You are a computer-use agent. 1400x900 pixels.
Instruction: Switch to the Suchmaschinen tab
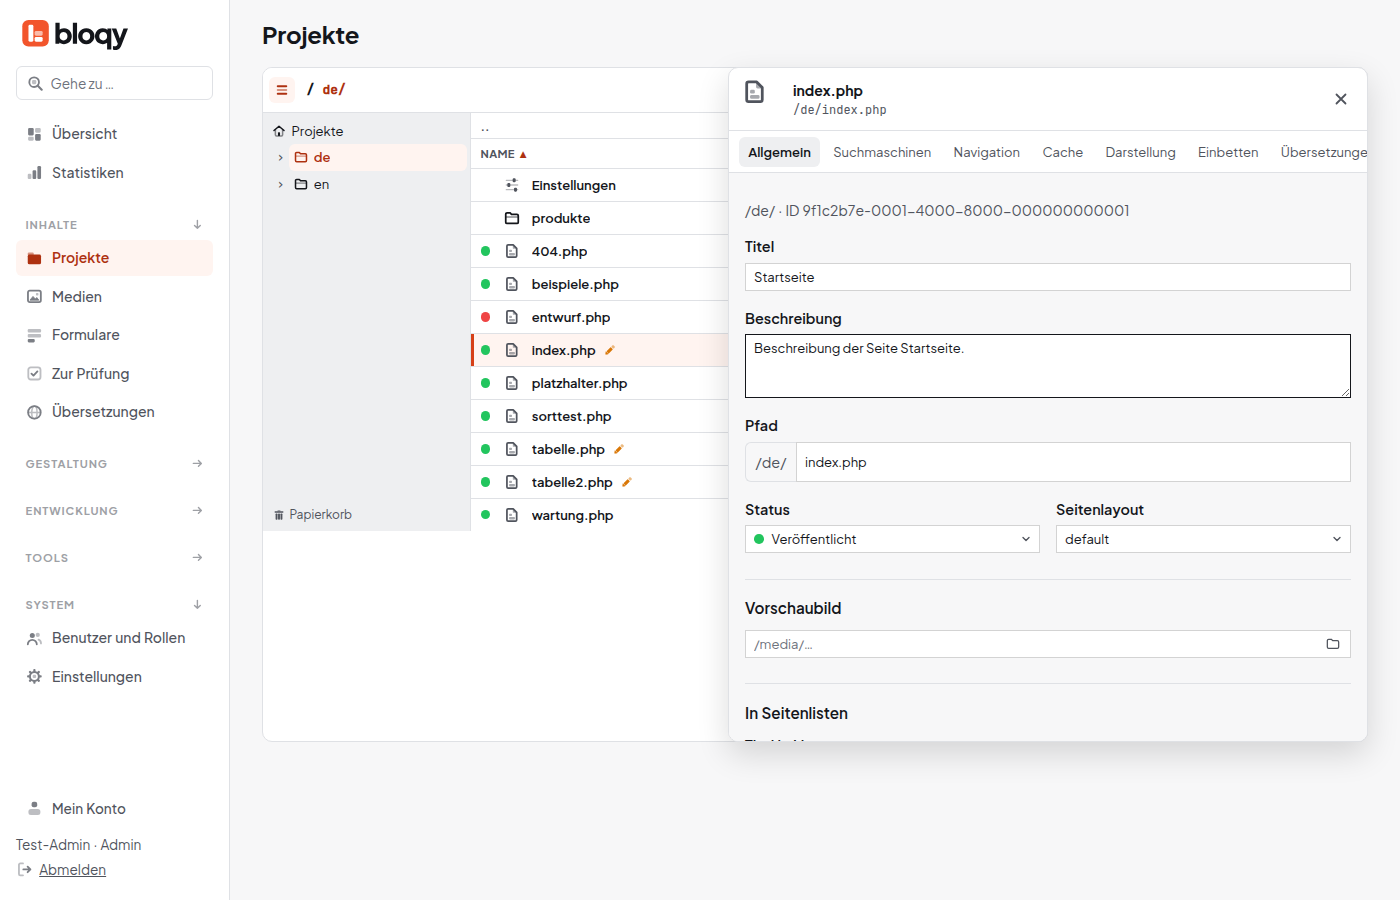[x=882, y=152]
